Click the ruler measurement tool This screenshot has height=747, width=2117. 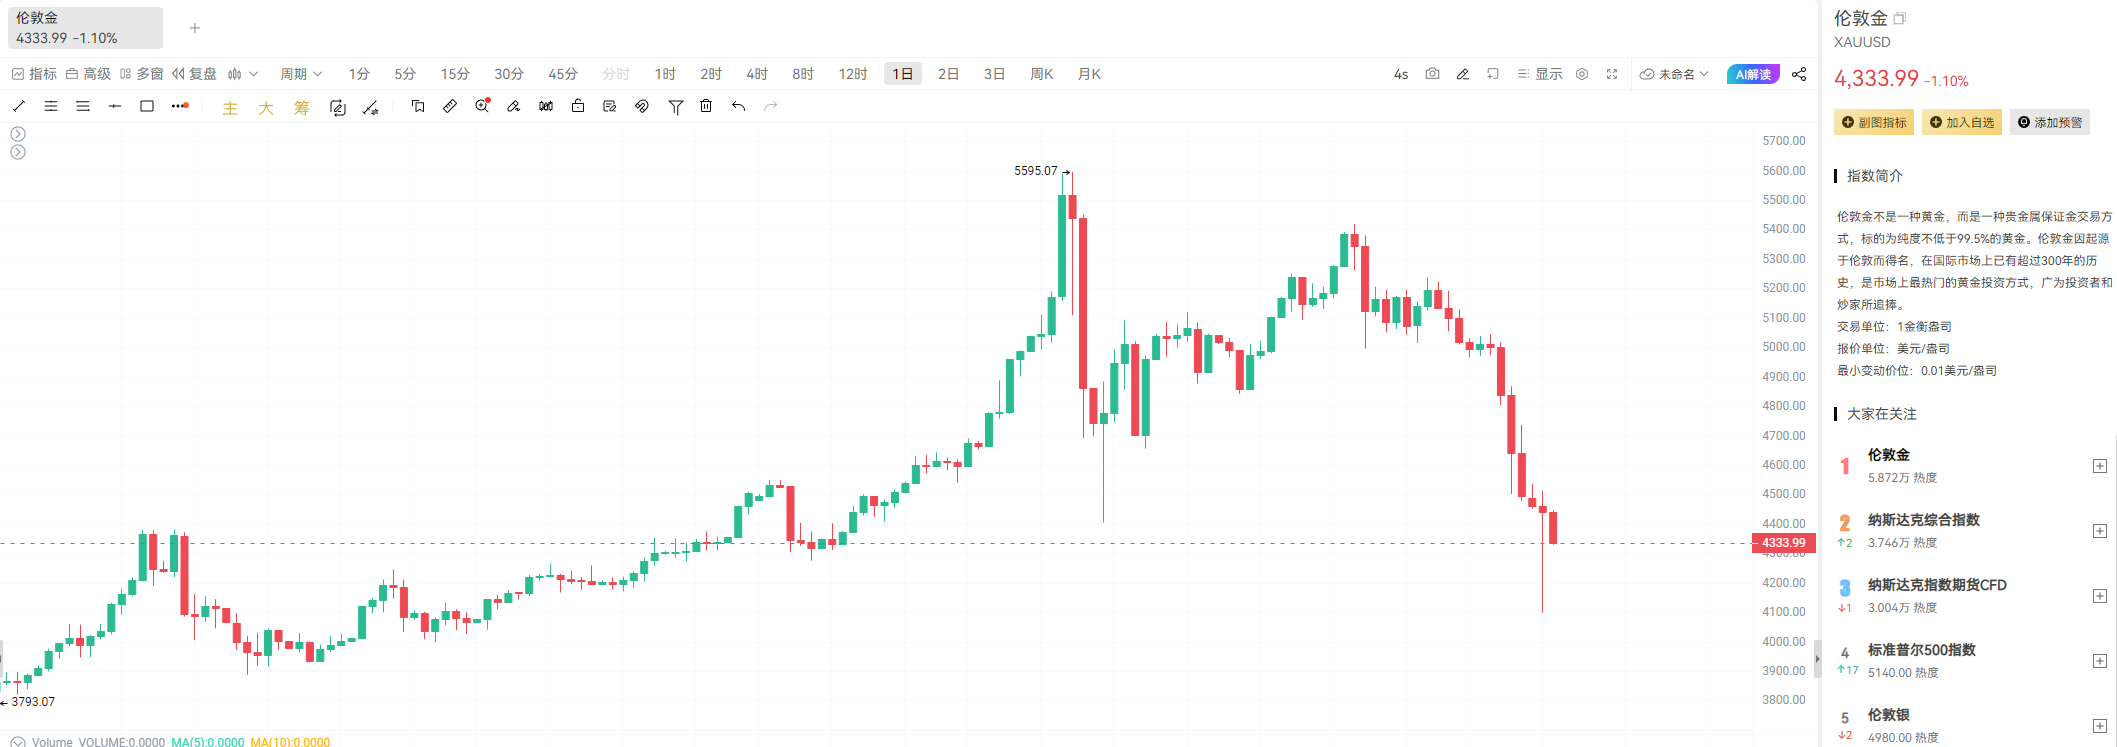(x=450, y=106)
